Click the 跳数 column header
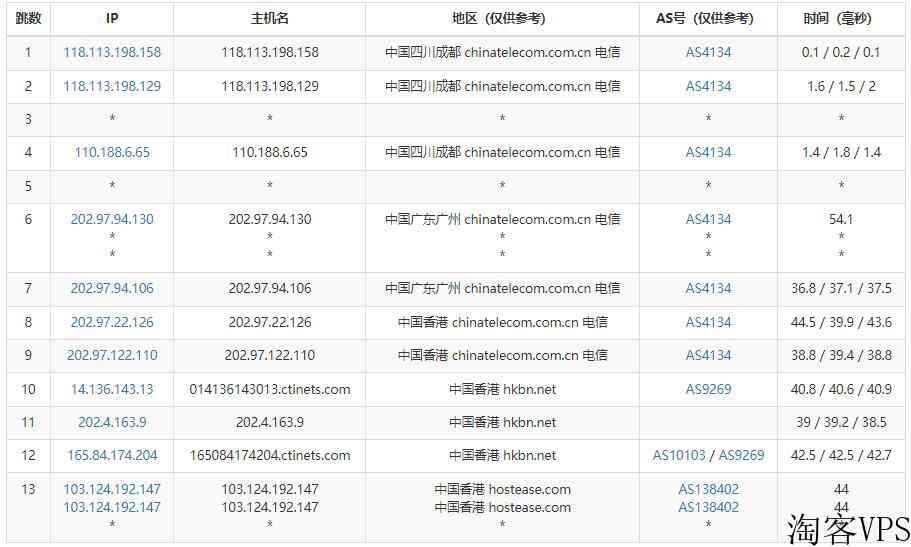 coord(28,19)
